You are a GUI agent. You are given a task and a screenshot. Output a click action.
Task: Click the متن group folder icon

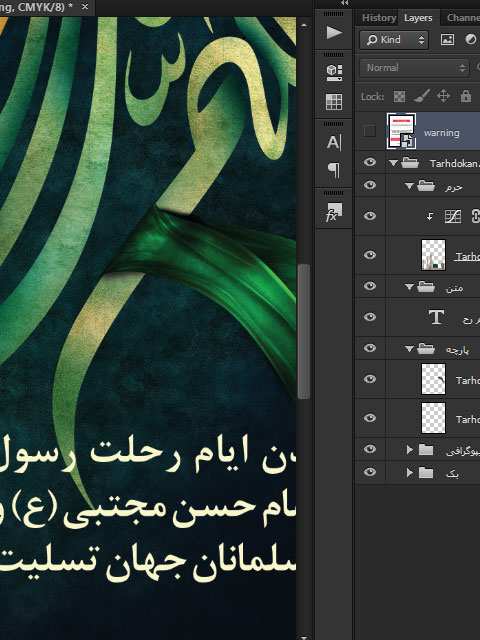pyautogui.click(x=426, y=287)
